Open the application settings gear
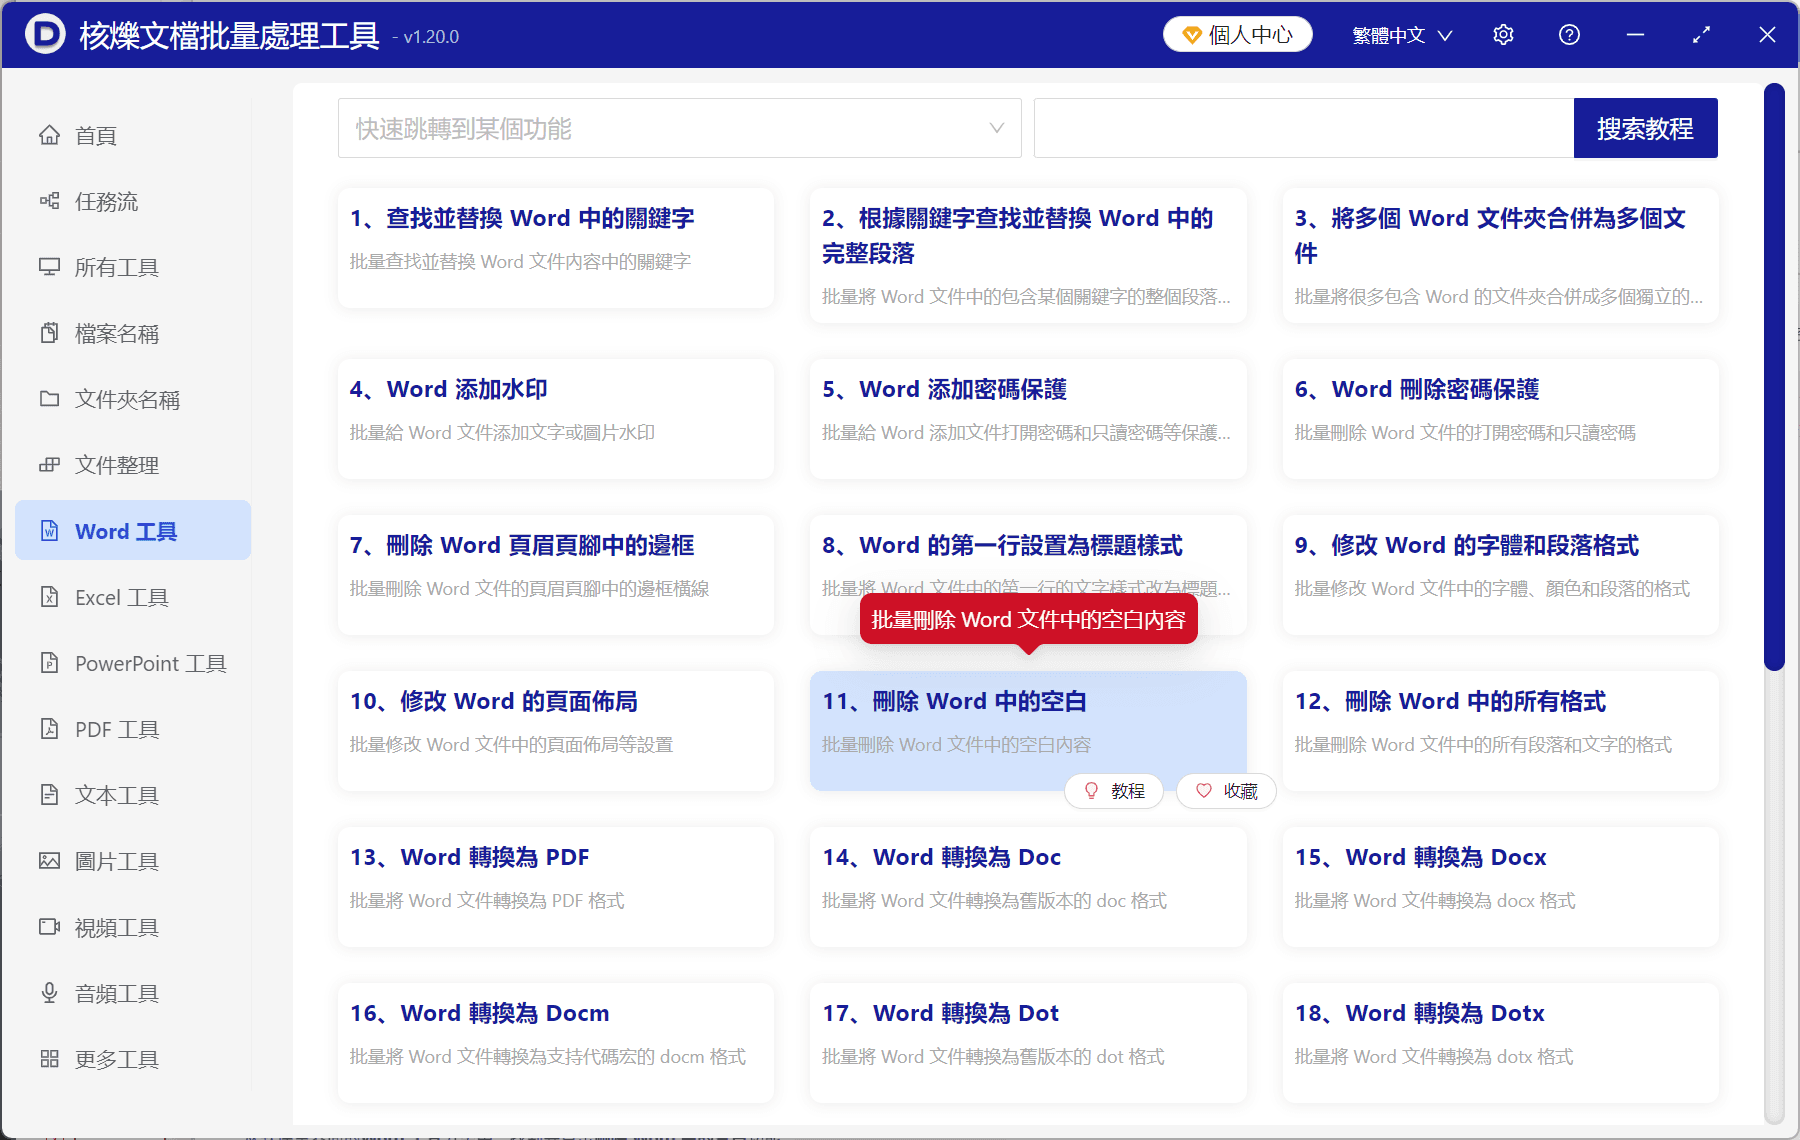The image size is (1800, 1140). (x=1502, y=34)
